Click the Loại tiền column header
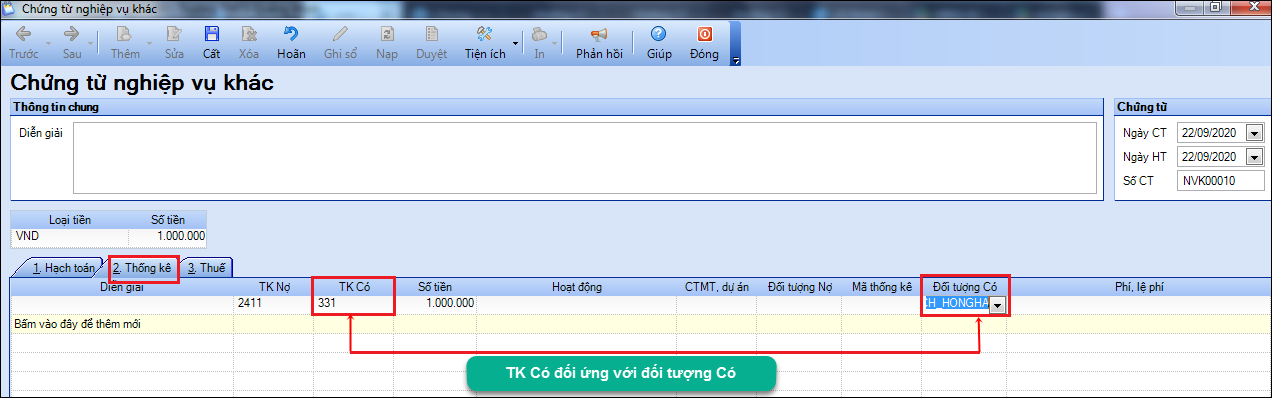This screenshot has height=398, width=1272. coord(69,219)
